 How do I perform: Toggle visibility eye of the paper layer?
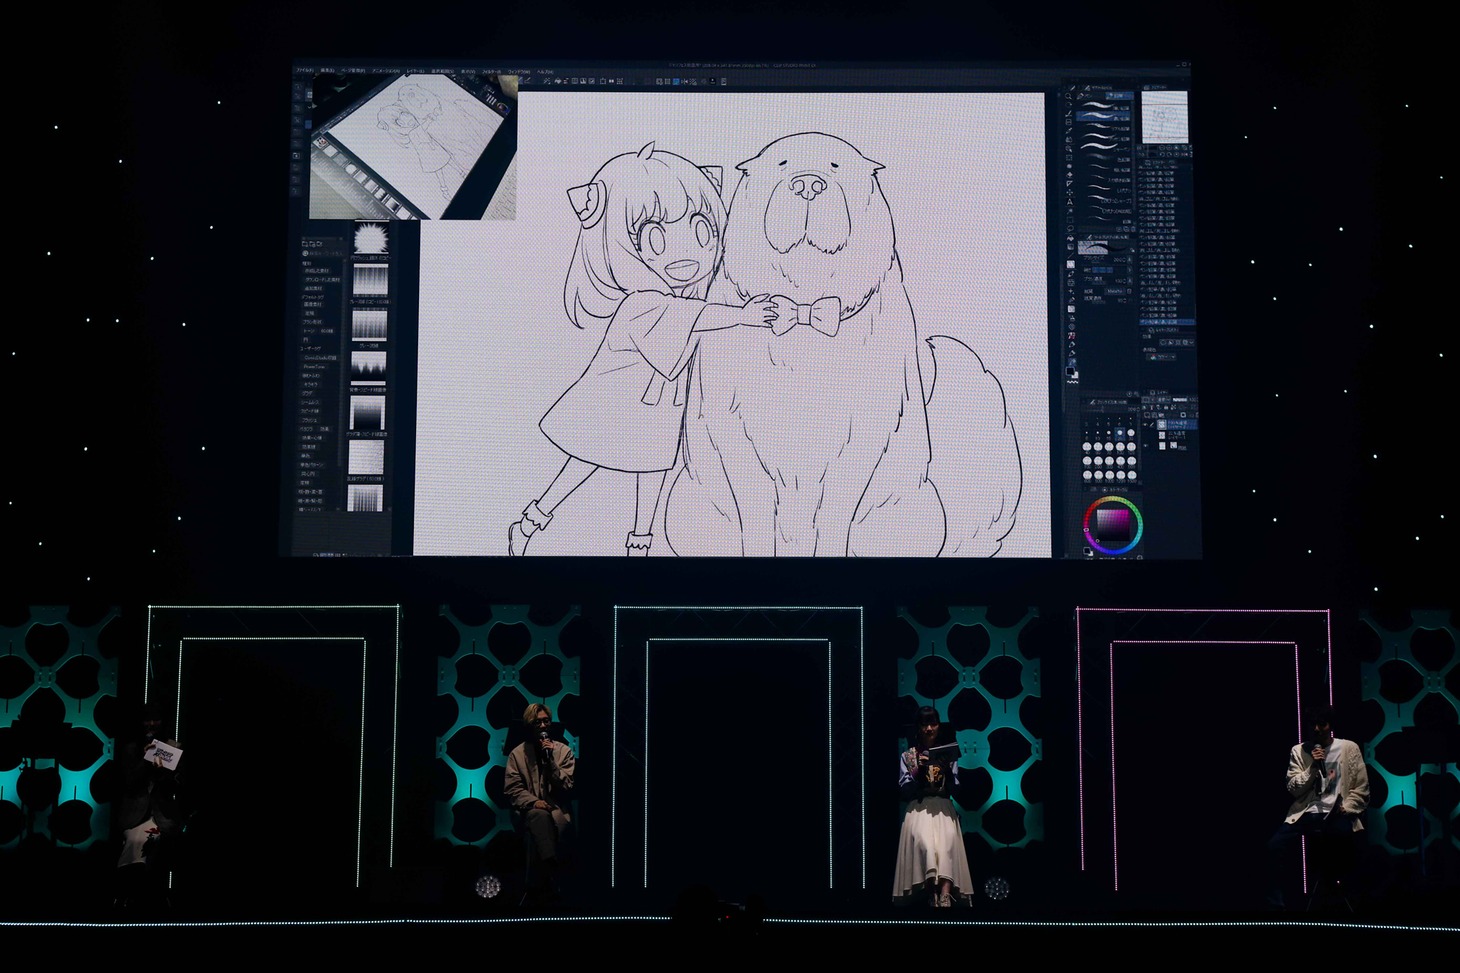pyautogui.click(x=1147, y=445)
